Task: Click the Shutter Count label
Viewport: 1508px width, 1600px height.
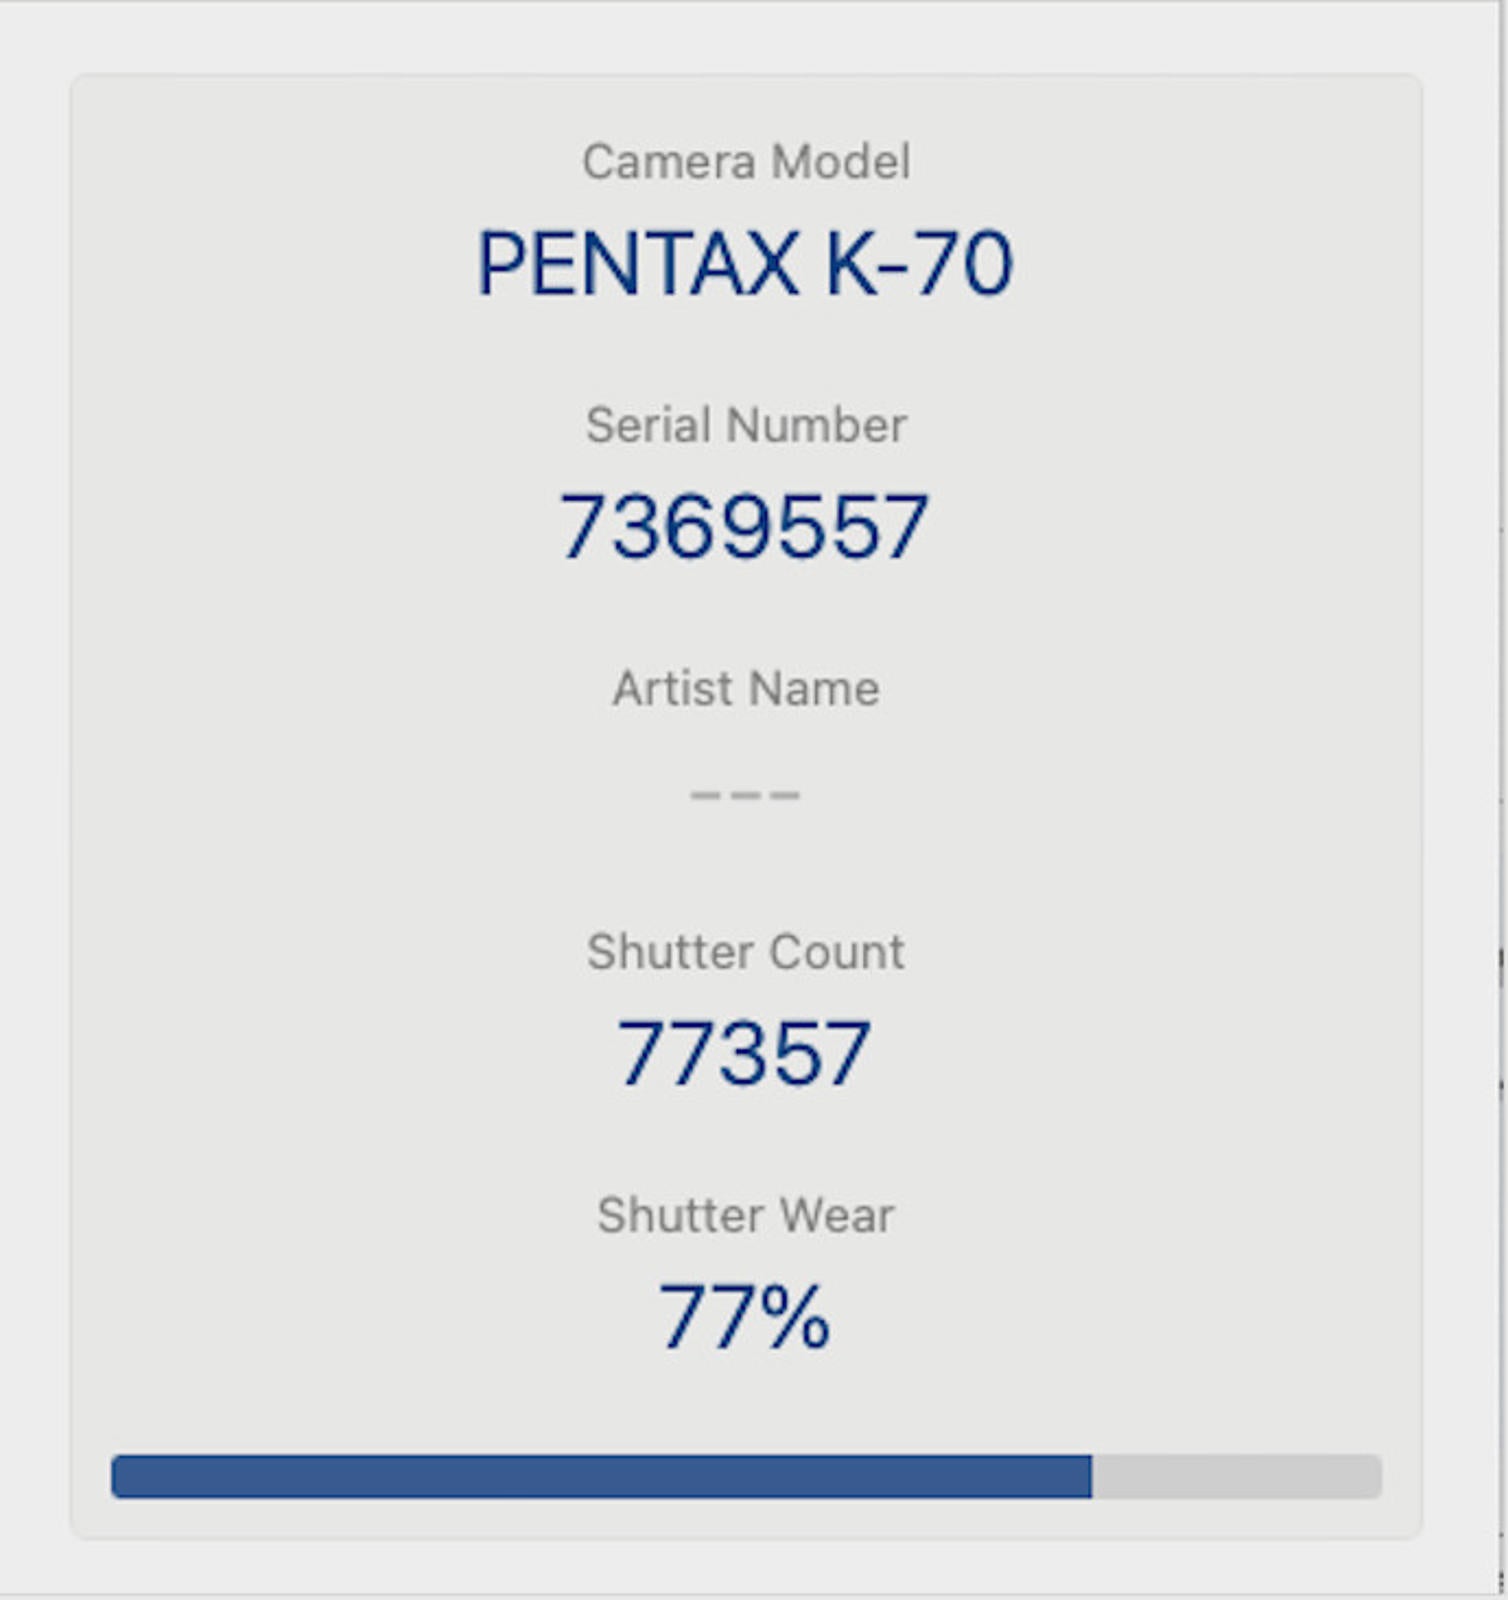Action: (746, 952)
